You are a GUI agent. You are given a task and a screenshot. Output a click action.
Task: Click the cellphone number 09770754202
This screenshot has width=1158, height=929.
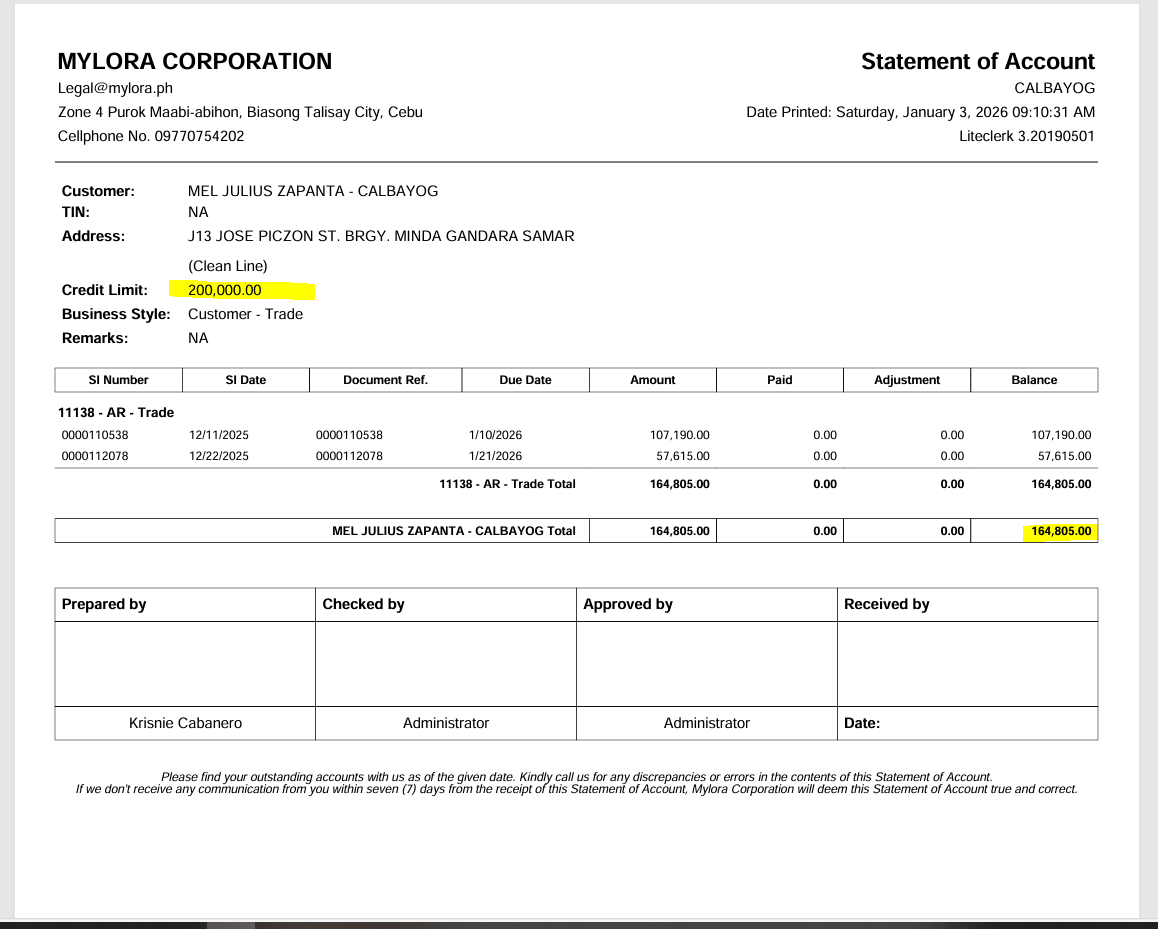(x=199, y=136)
